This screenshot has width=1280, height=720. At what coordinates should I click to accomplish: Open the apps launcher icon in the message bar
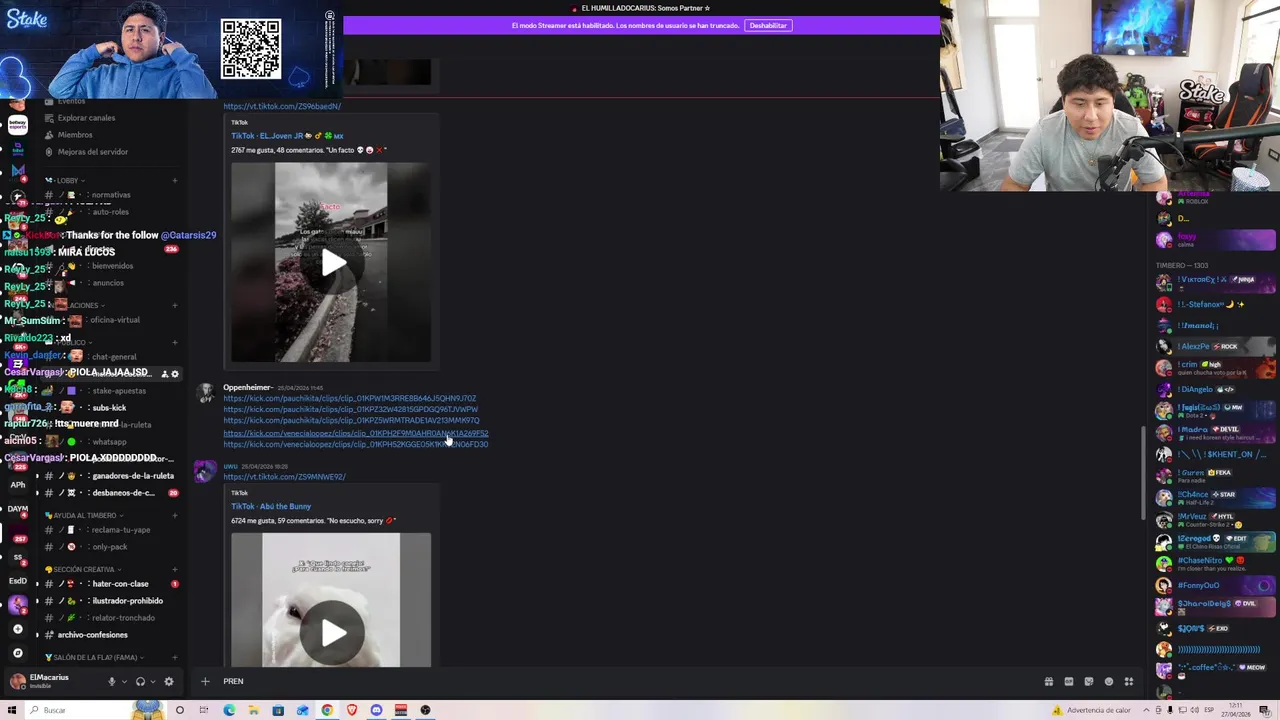click(x=1129, y=682)
